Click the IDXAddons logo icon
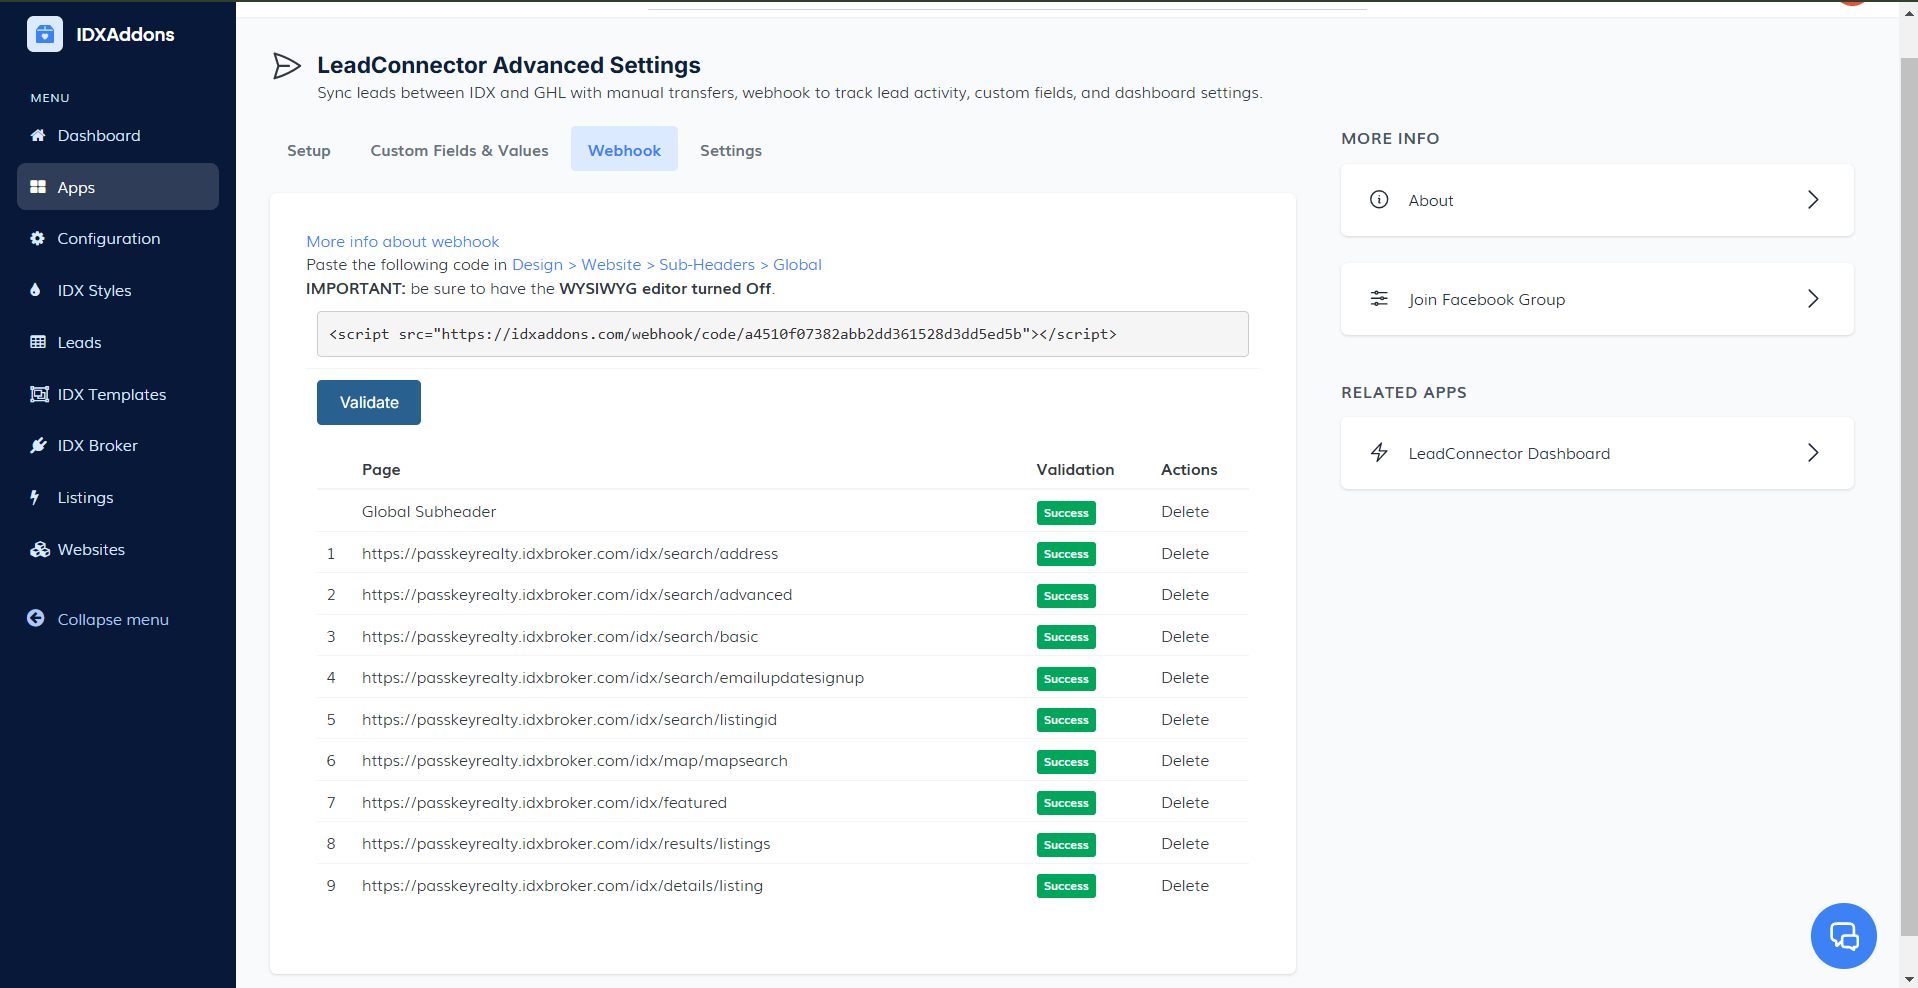Image resolution: width=1918 pixels, height=988 pixels. pyautogui.click(x=45, y=34)
